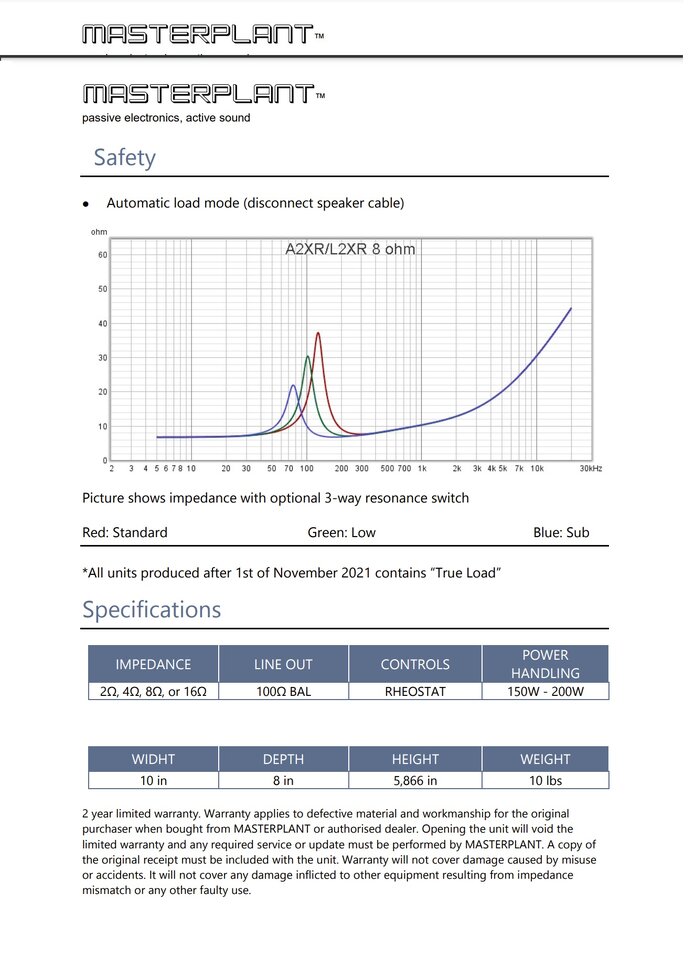The width and height of the screenshot is (695, 960).
Task: Click the 'CONTROLS' table header cell
Action: 415,664
